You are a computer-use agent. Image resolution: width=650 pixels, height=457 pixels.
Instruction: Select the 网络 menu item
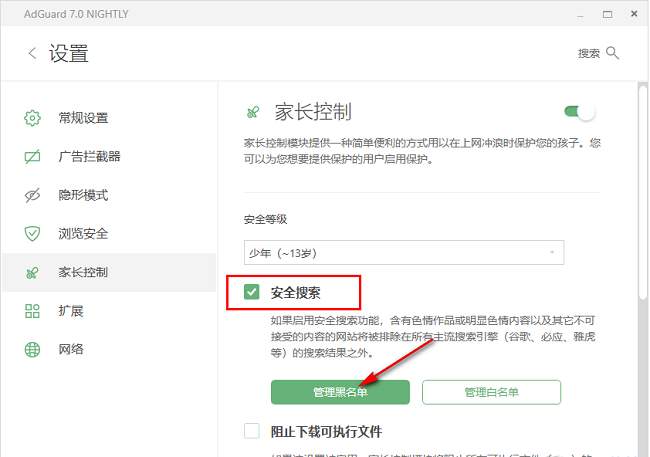coord(109,350)
